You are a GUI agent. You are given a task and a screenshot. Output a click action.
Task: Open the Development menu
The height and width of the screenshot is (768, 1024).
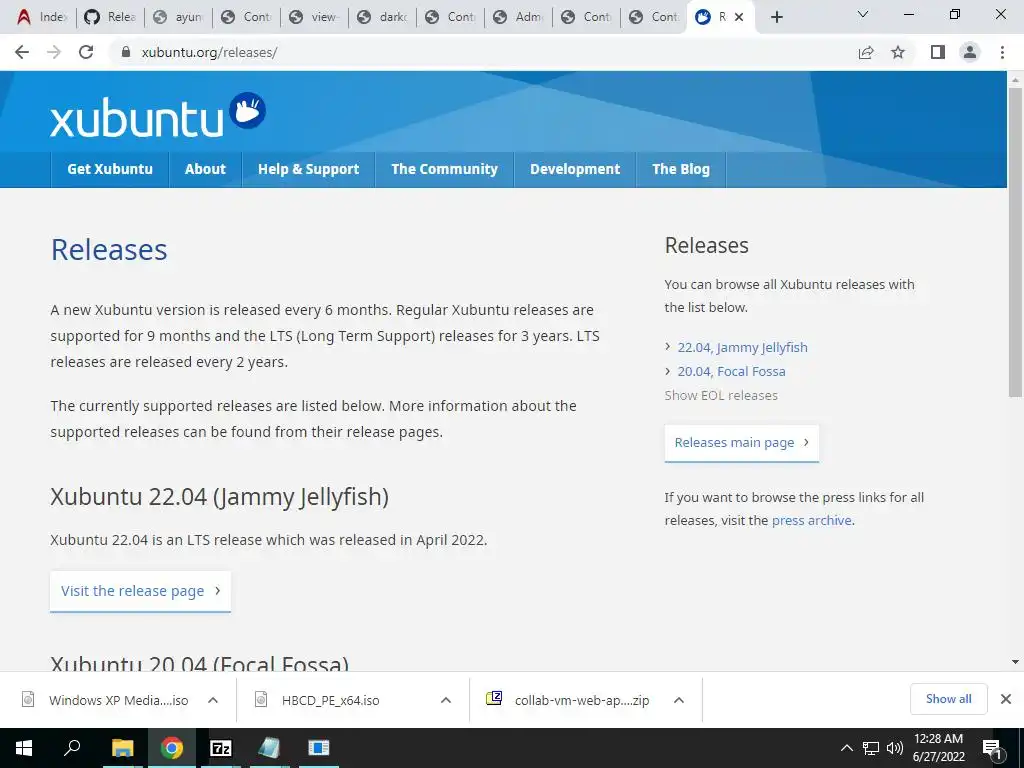click(x=575, y=169)
